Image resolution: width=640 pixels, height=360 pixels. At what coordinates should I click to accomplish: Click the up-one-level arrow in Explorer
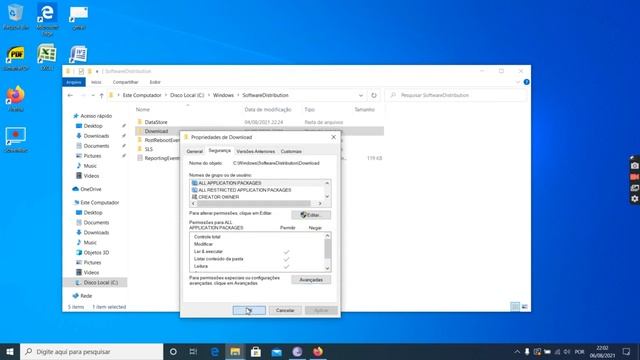[x=101, y=95]
